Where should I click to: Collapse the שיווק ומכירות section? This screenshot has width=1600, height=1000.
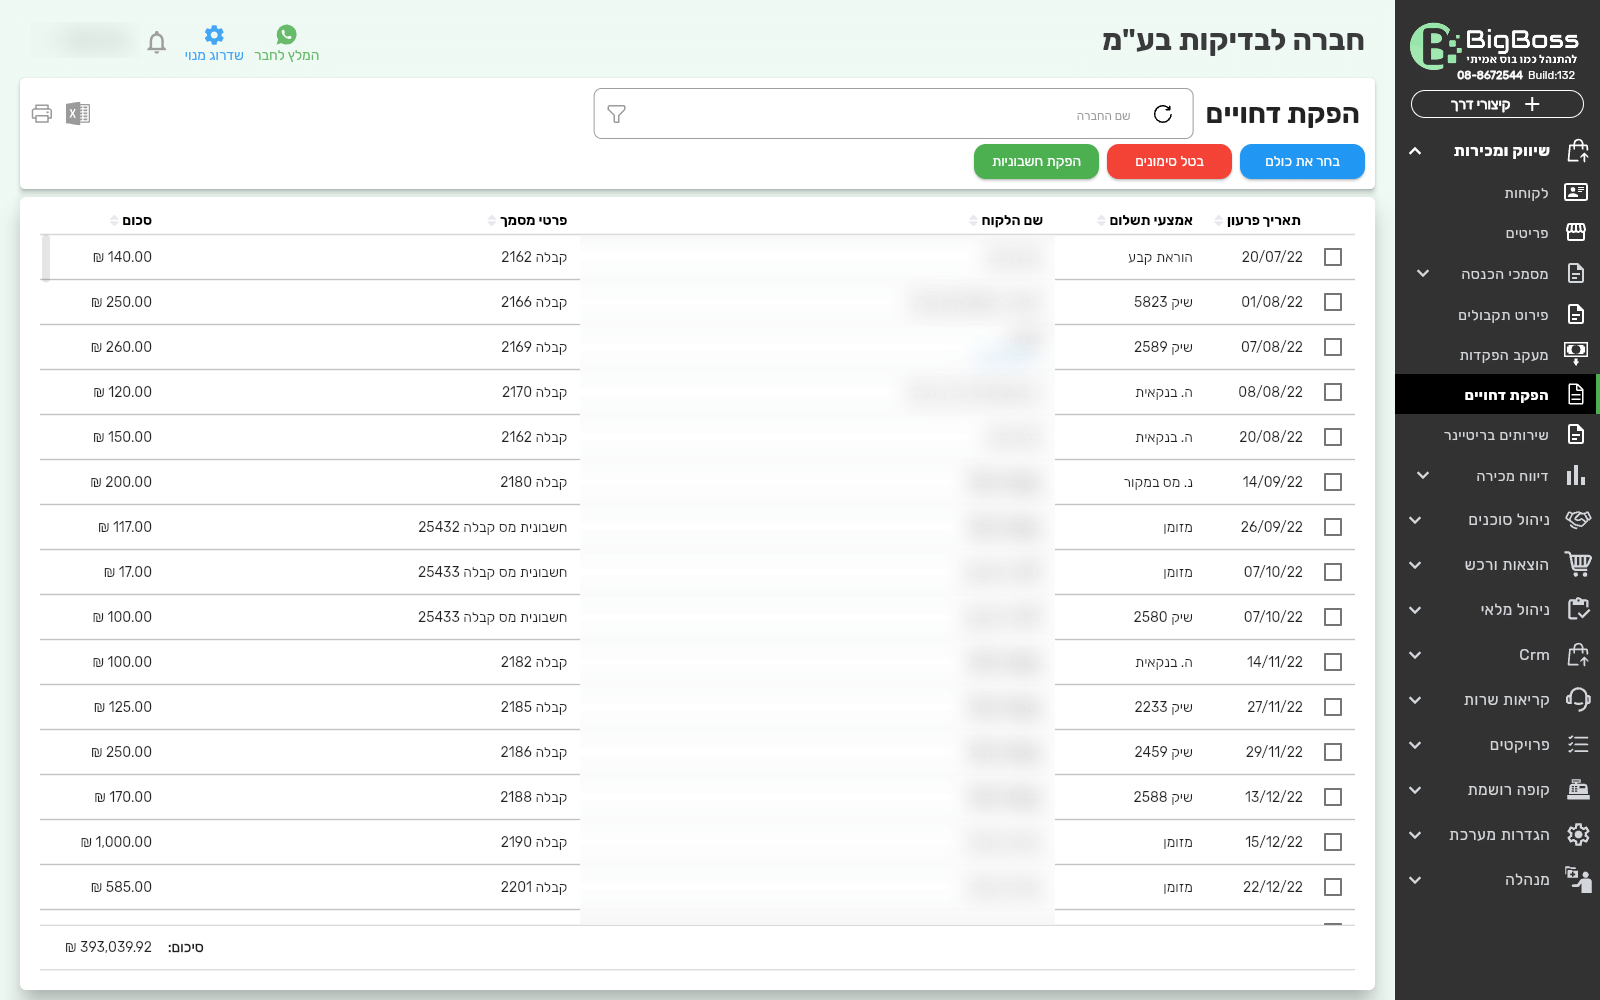click(x=1415, y=151)
